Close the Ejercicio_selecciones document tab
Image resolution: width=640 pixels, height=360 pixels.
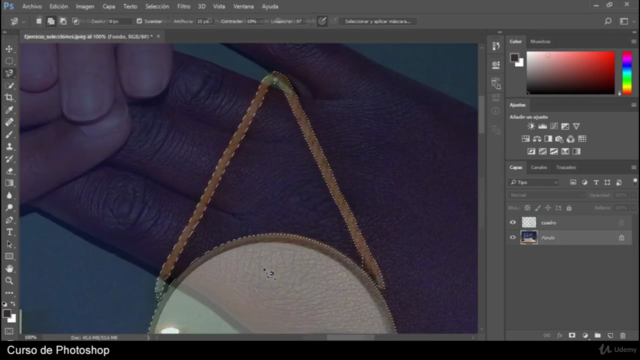[158, 36]
